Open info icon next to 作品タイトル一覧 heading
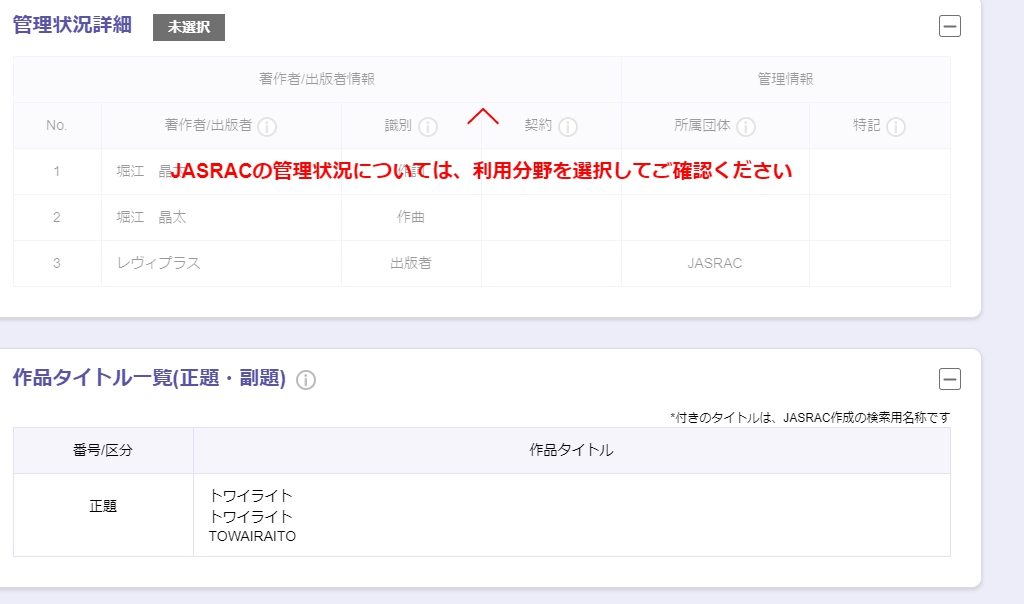The width and height of the screenshot is (1024, 604). pyautogui.click(x=306, y=380)
